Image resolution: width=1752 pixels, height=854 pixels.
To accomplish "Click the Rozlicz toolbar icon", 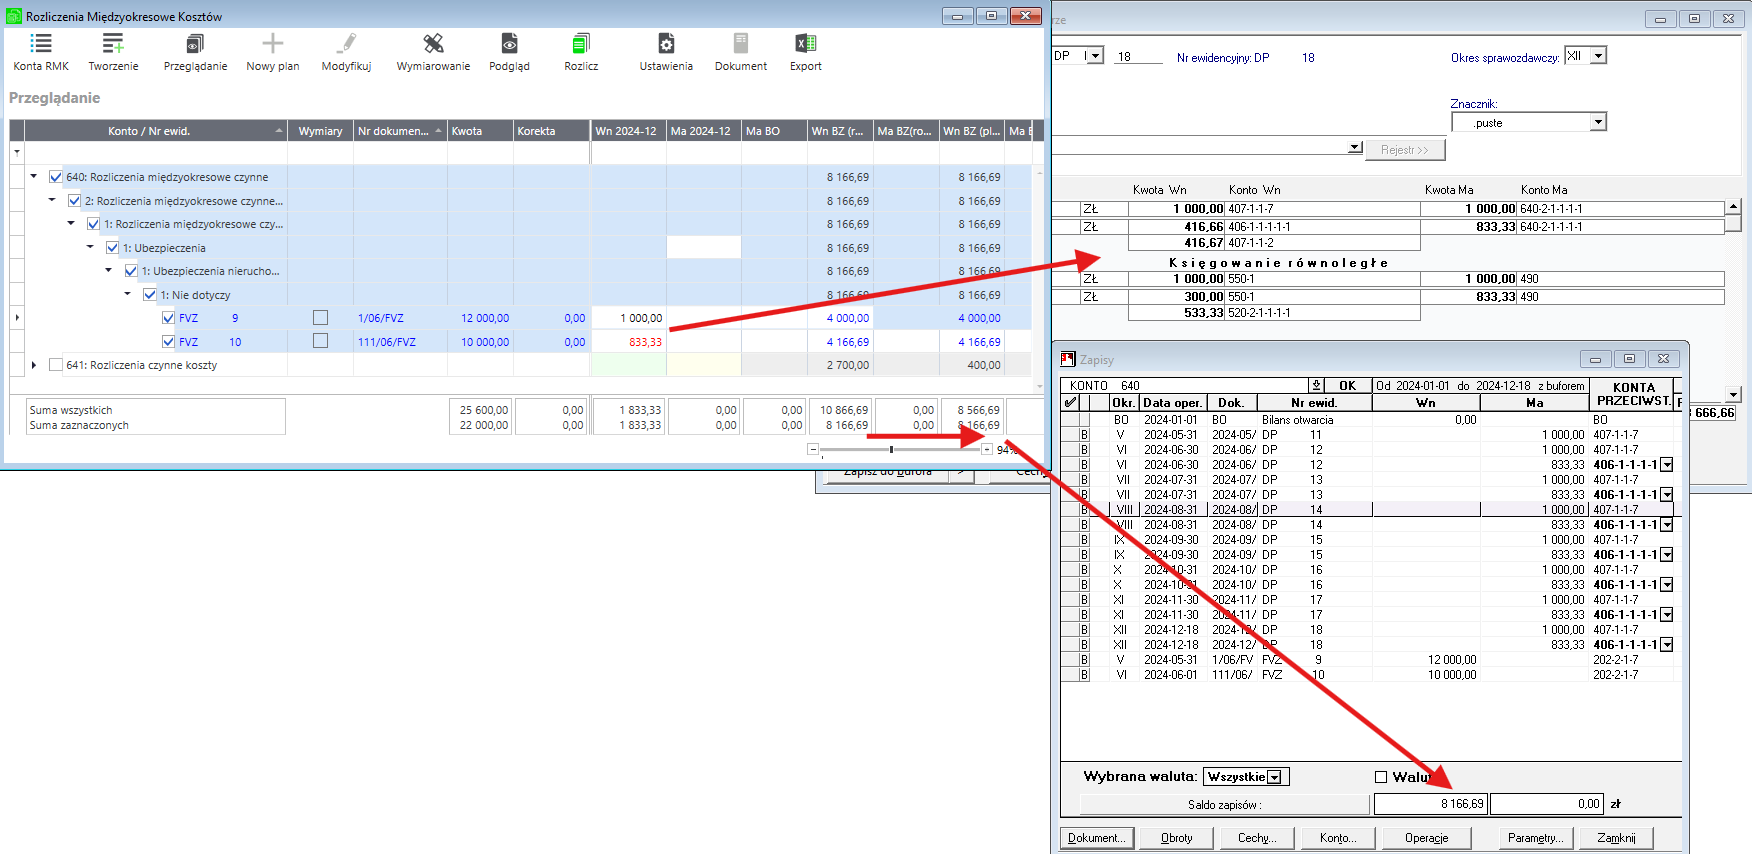I will (x=581, y=44).
